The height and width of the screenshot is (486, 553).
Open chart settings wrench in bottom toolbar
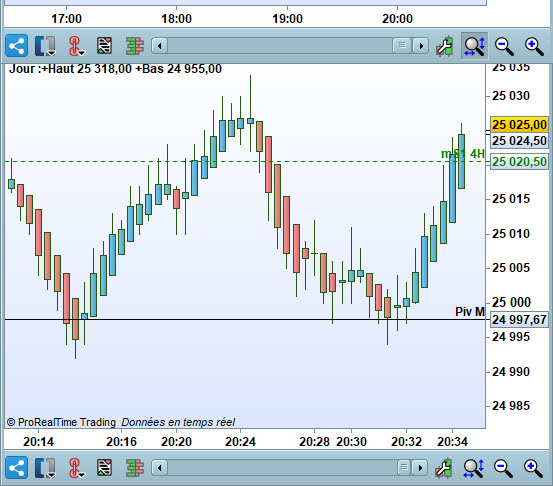[x=444, y=468]
